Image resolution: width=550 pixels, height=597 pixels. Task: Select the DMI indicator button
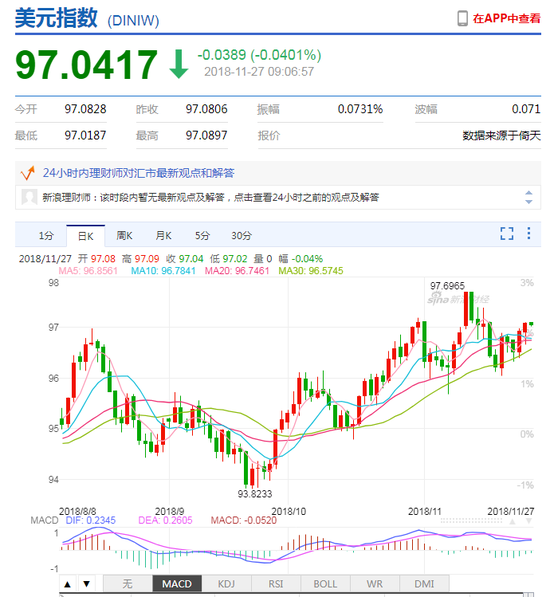(424, 584)
